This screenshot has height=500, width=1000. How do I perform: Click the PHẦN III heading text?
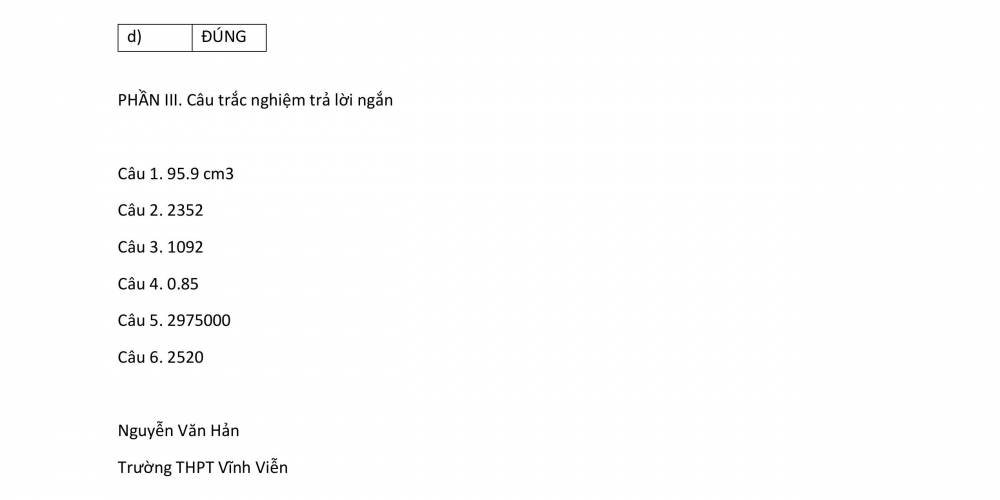(255, 100)
